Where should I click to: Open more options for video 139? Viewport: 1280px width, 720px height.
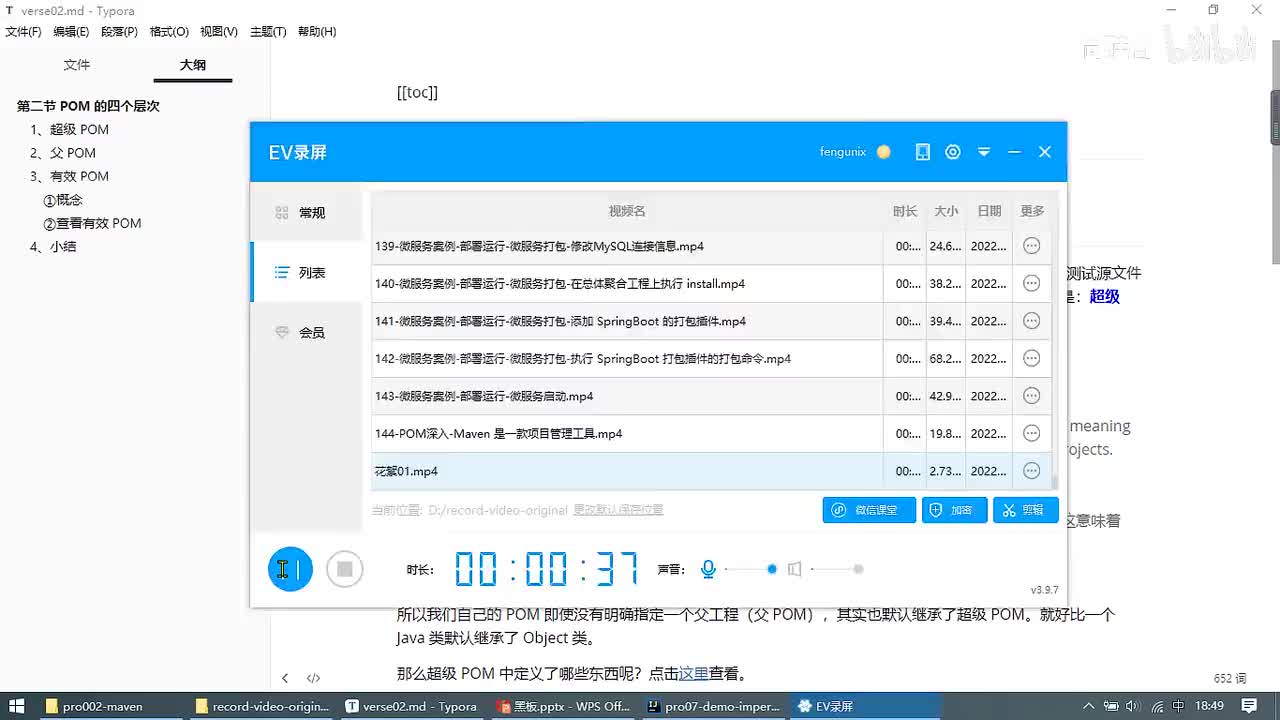coord(1032,246)
